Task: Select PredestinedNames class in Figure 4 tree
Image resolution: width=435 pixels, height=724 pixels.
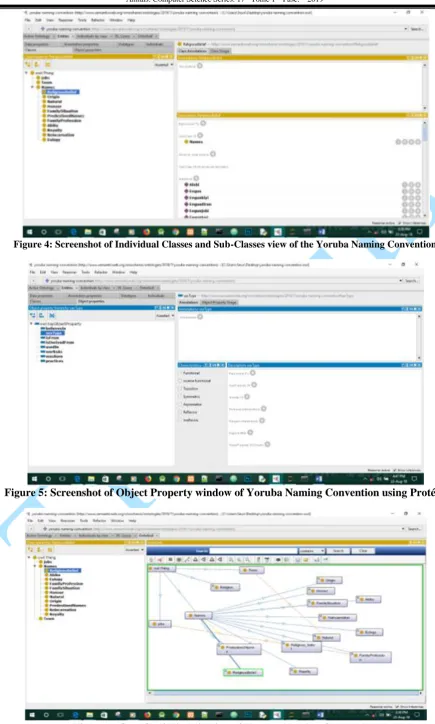Action: coord(66,115)
